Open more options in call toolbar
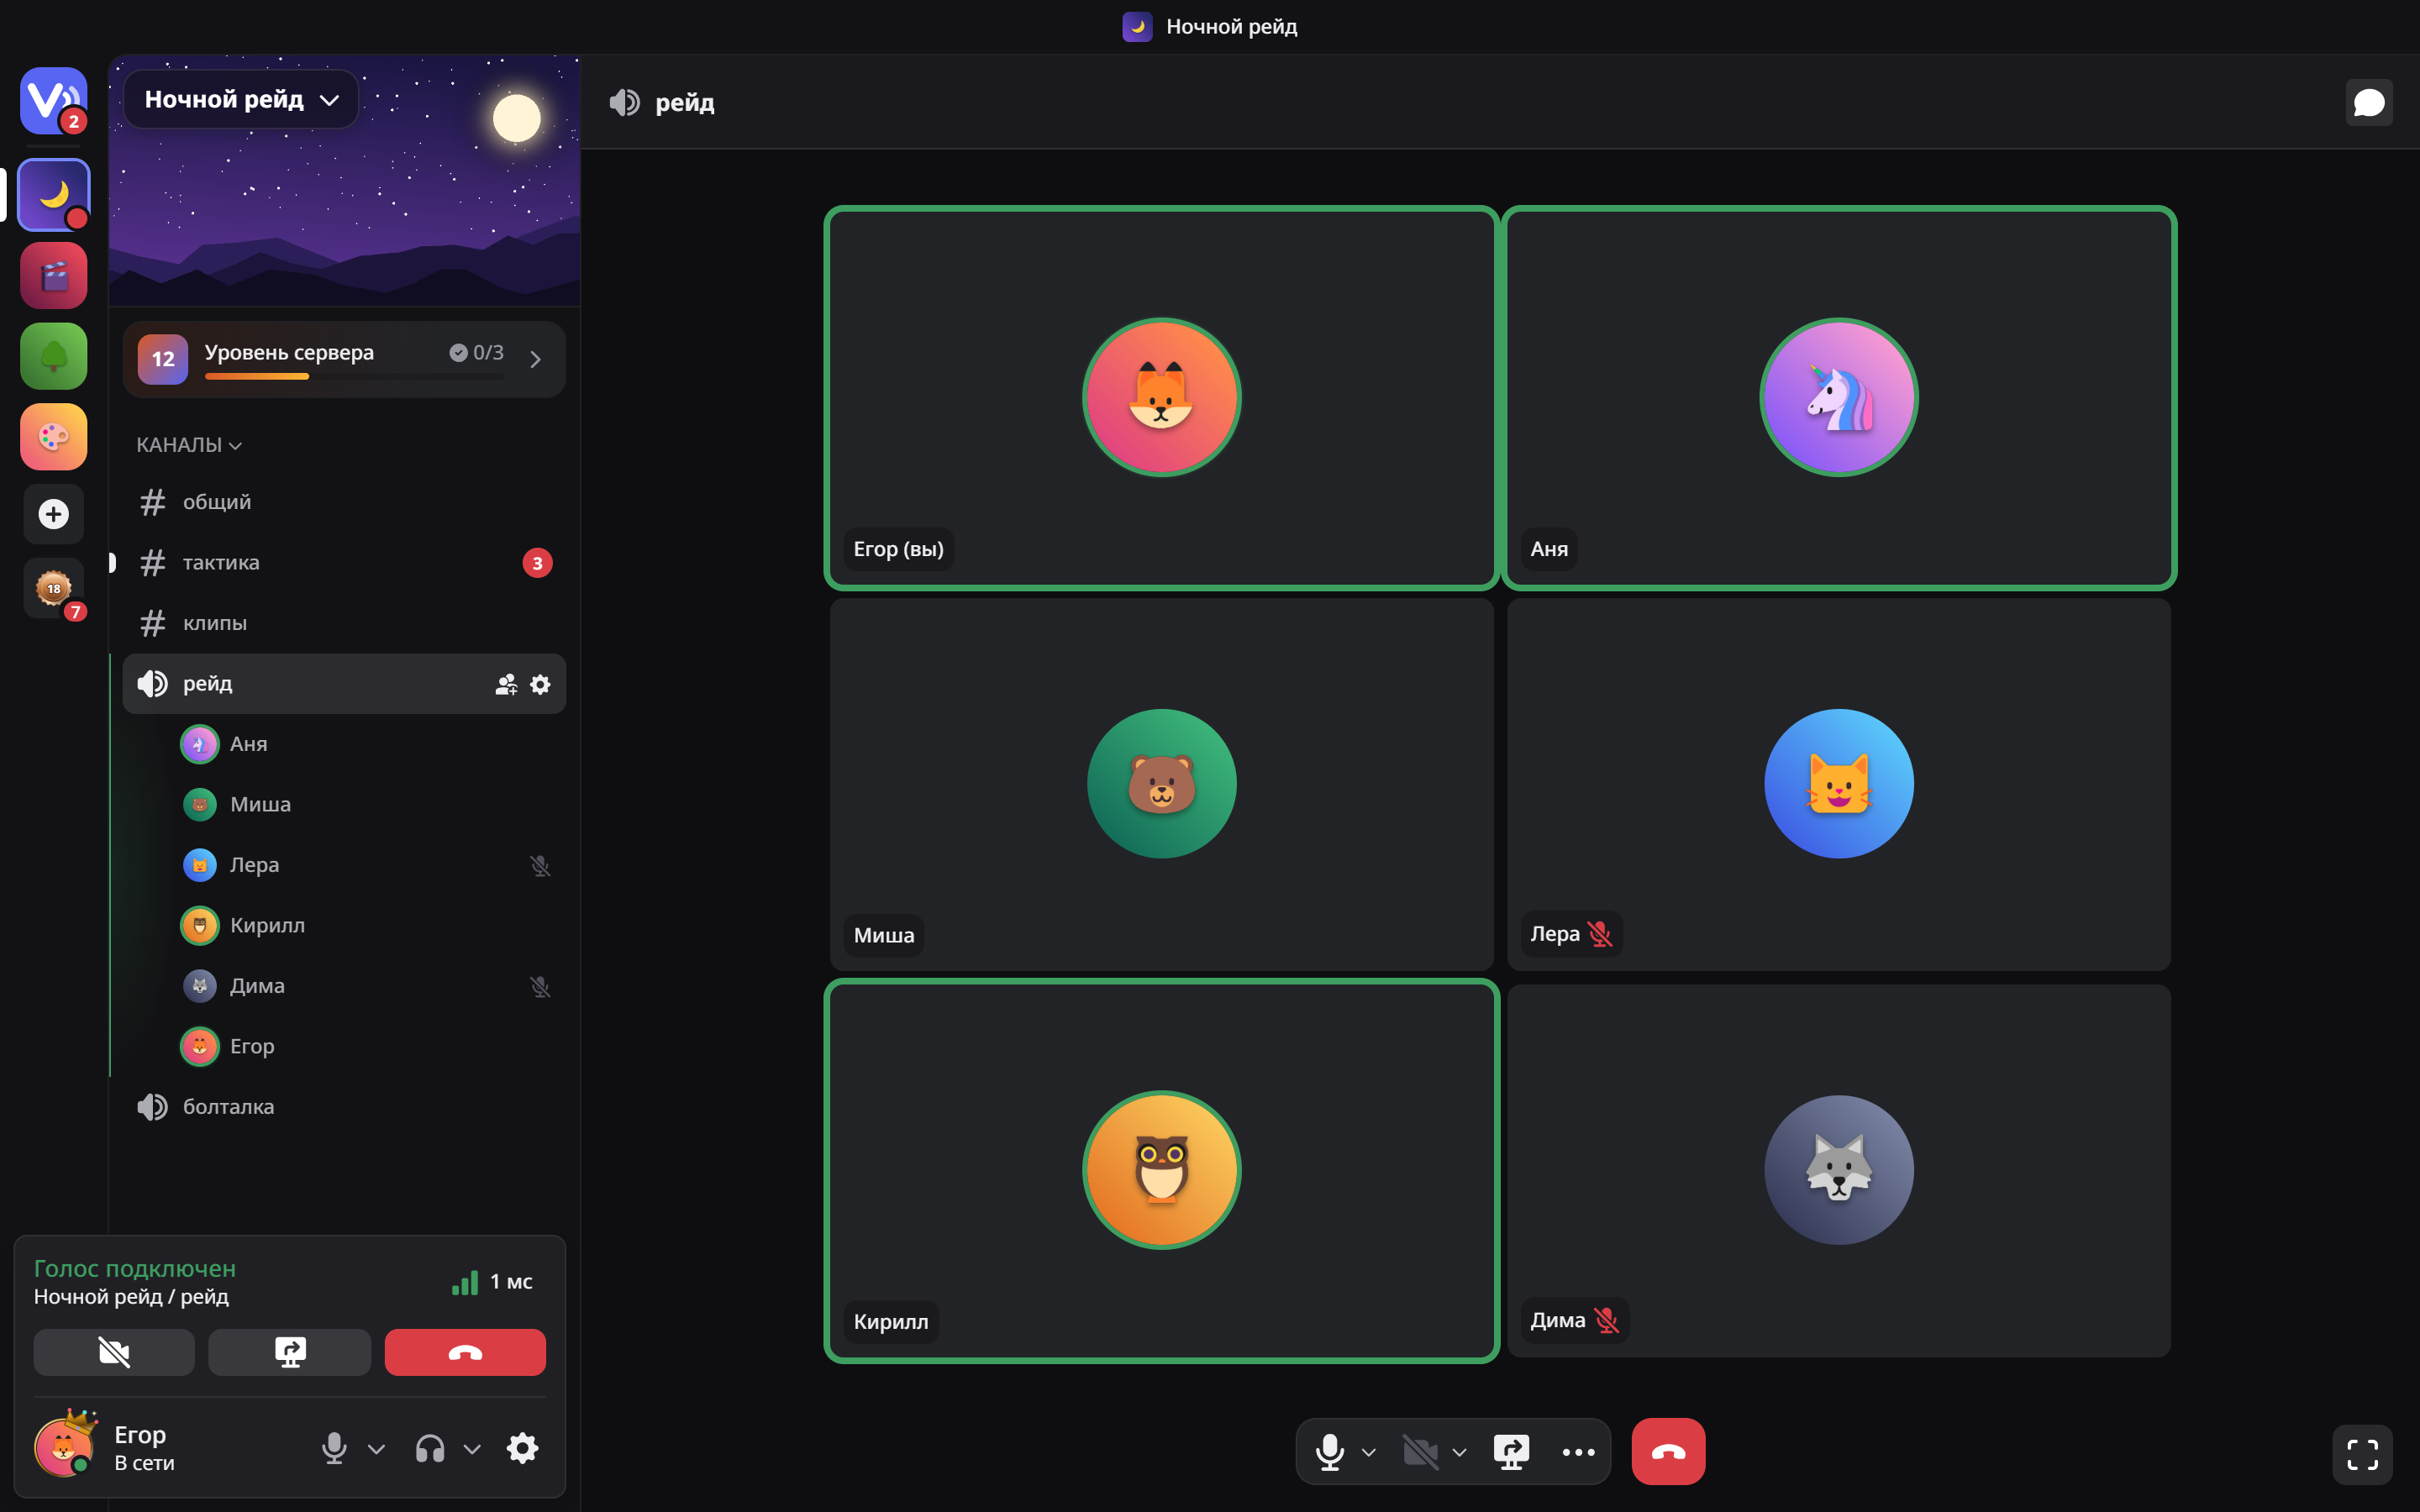This screenshot has width=2420, height=1512. 1578,1451
